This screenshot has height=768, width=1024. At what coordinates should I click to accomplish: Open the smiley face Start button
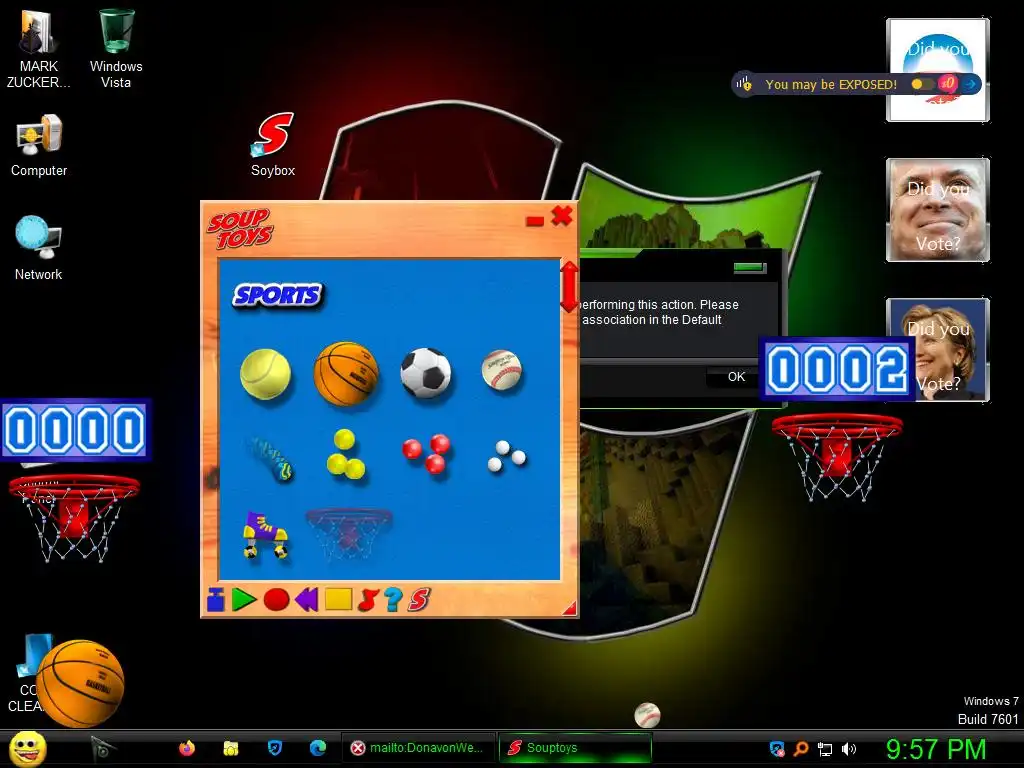(x=28, y=748)
